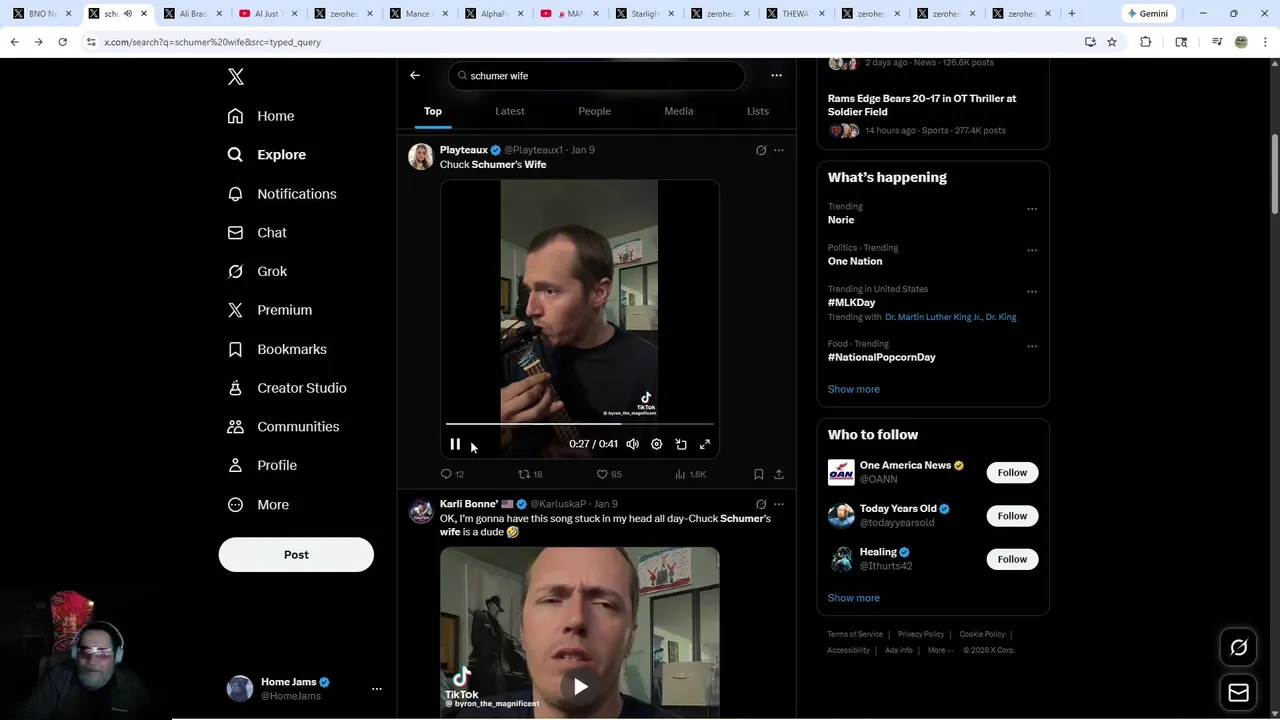Open Communities in the sidebar

click(x=283, y=426)
